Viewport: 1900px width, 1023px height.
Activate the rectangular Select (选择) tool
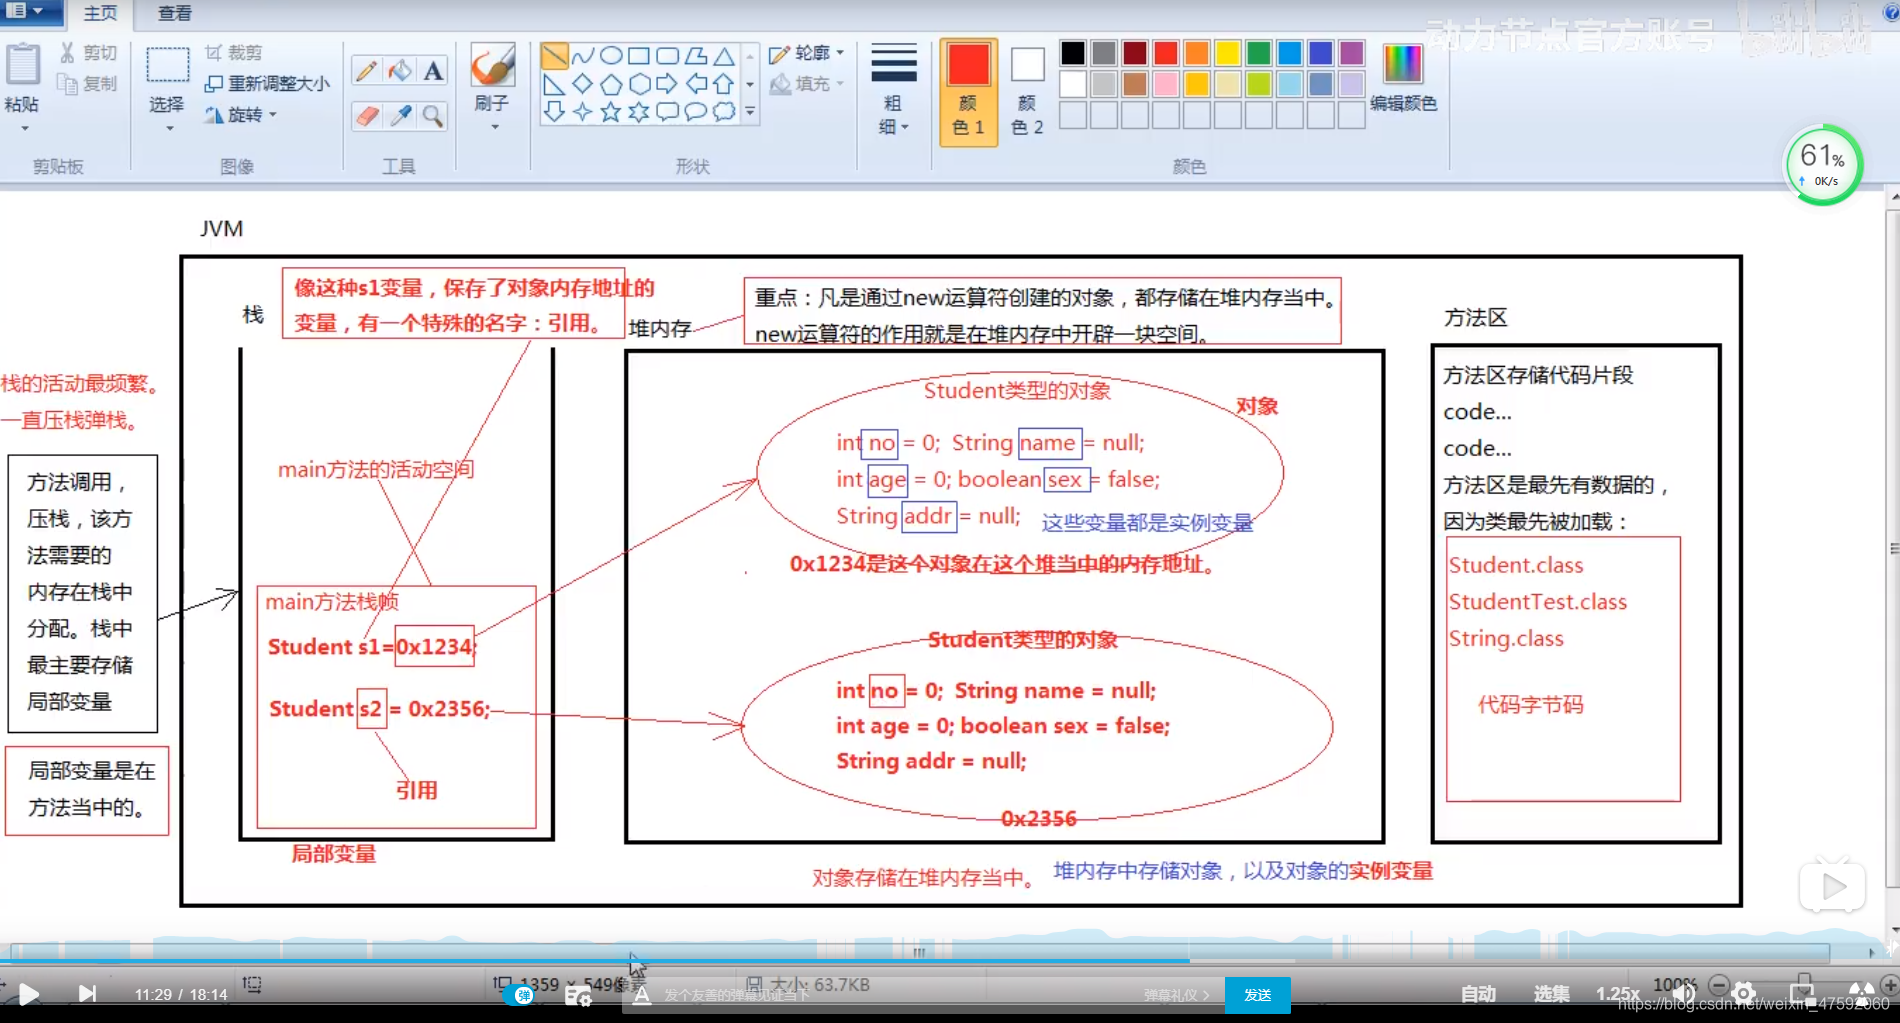(167, 65)
